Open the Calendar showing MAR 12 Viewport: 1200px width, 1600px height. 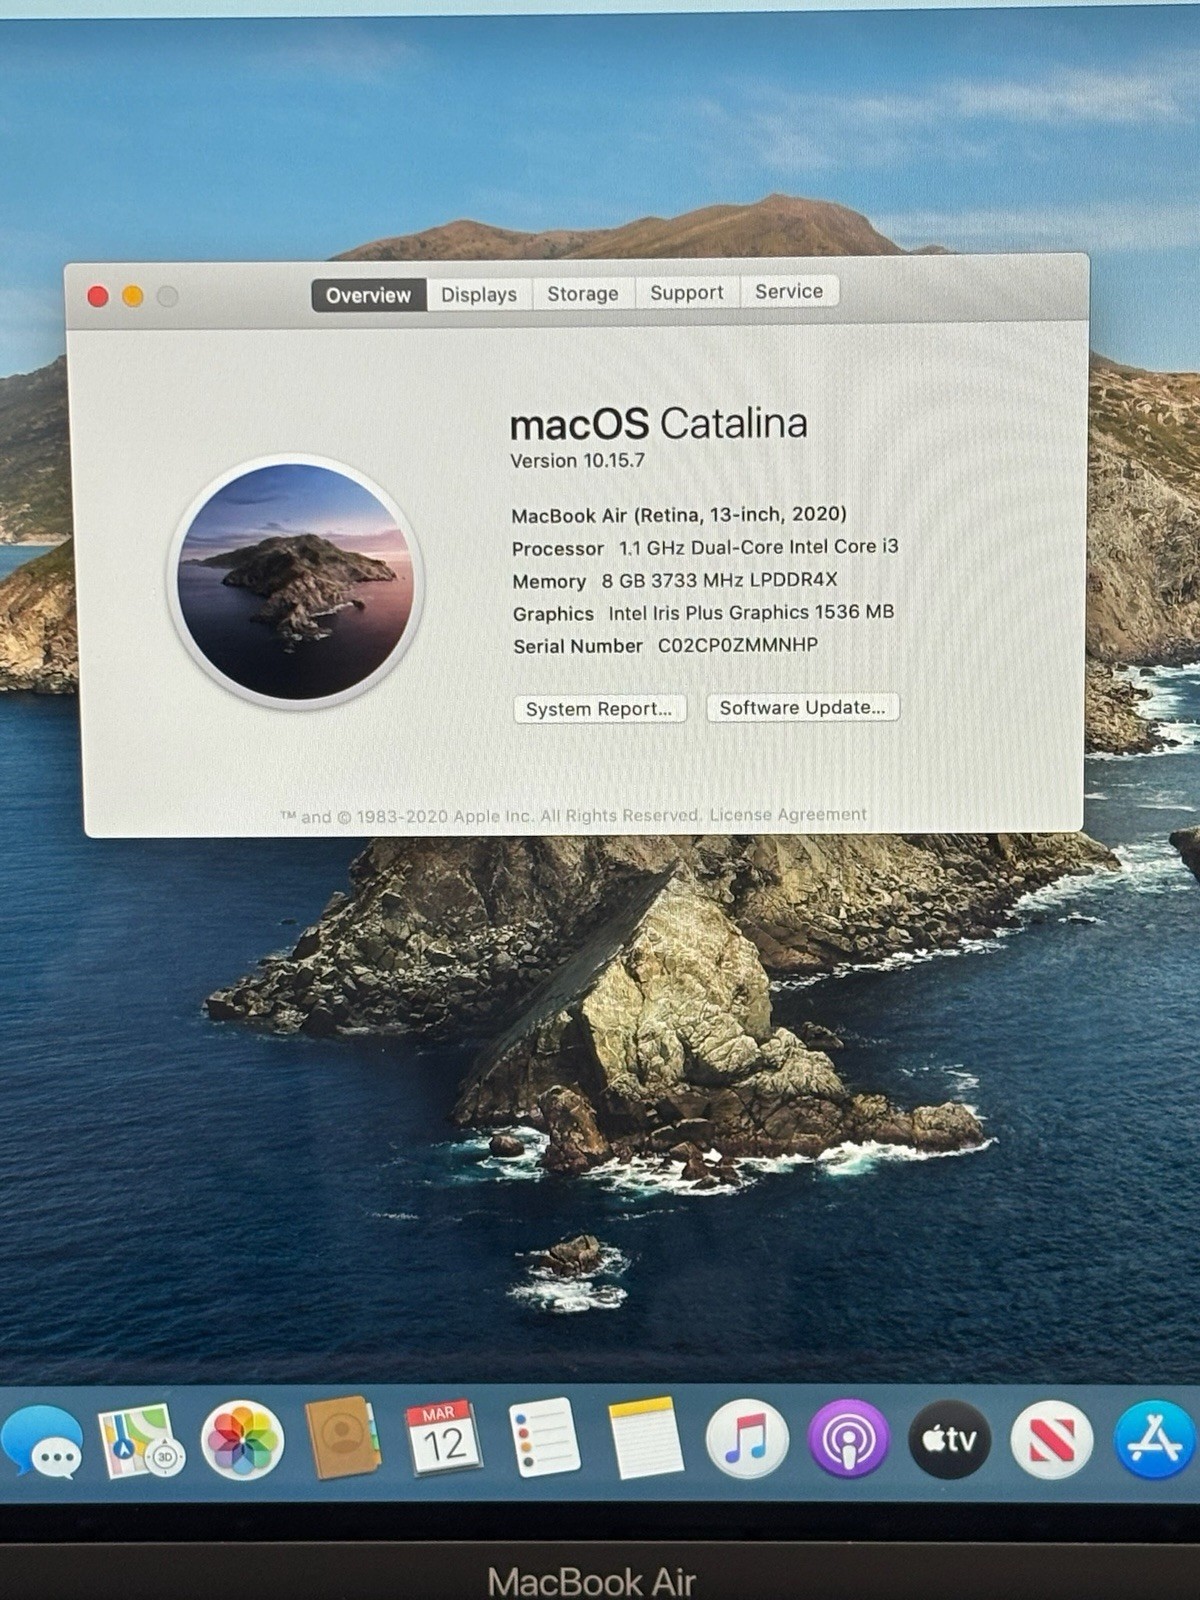click(x=443, y=1438)
